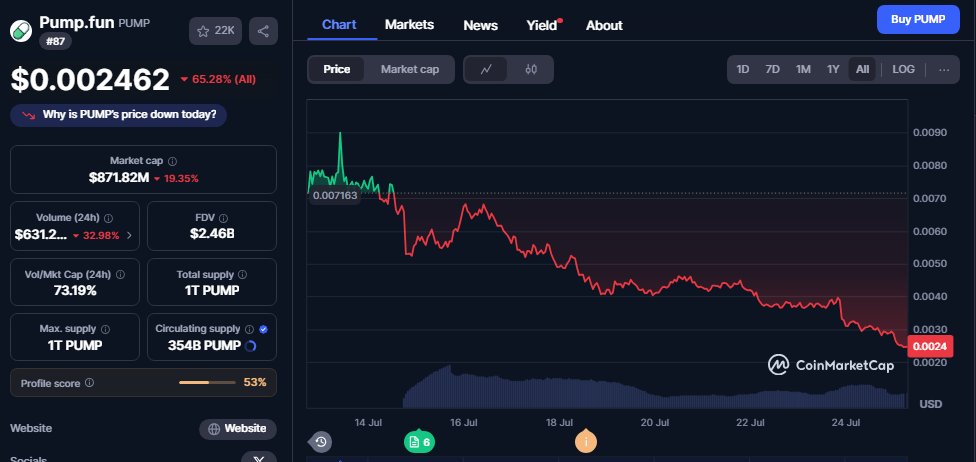The height and width of the screenshot is (462, 976).
Task: Select the Market cap toggle
Action: (x=410, y=69)
